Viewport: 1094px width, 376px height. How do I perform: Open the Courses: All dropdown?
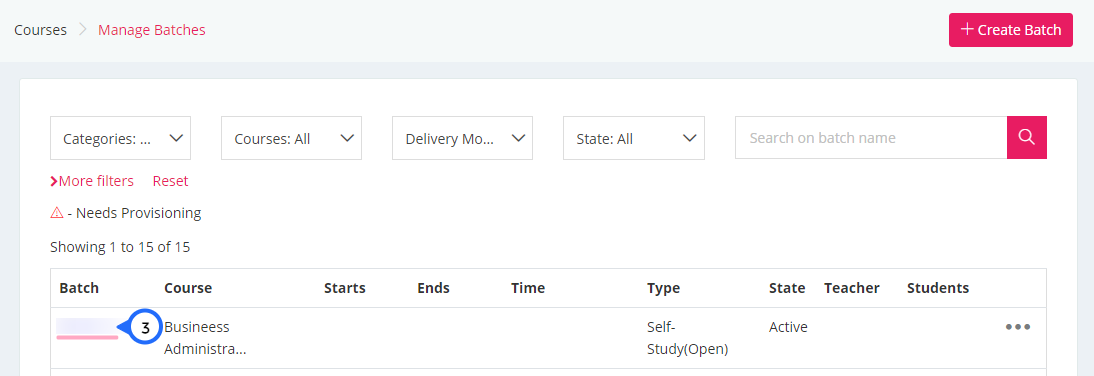(x=291, y=138)
